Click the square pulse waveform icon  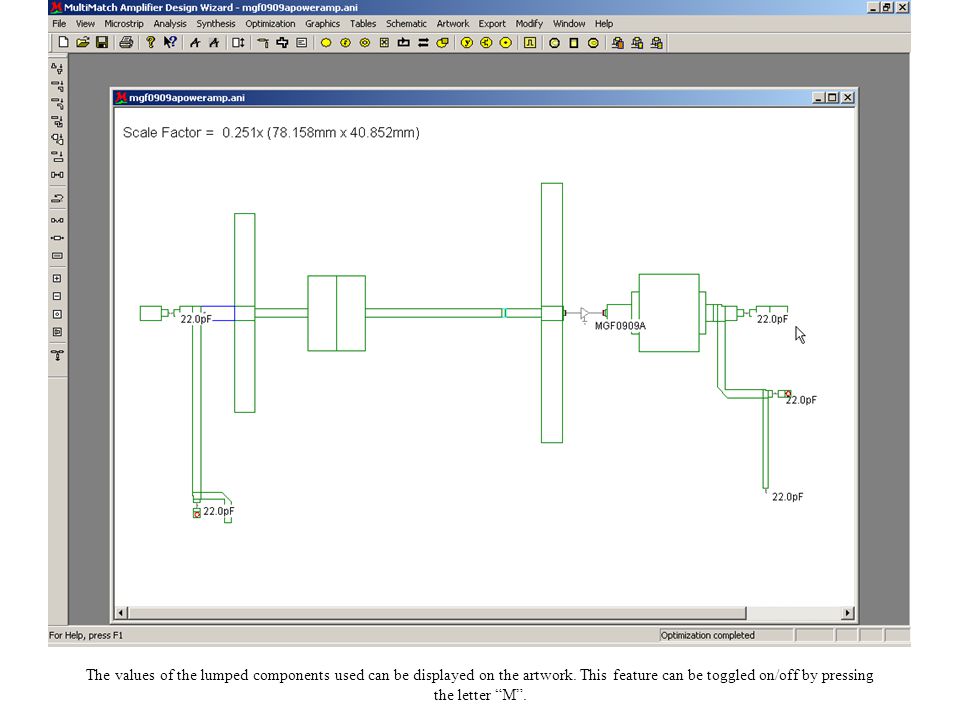[530, 43]
